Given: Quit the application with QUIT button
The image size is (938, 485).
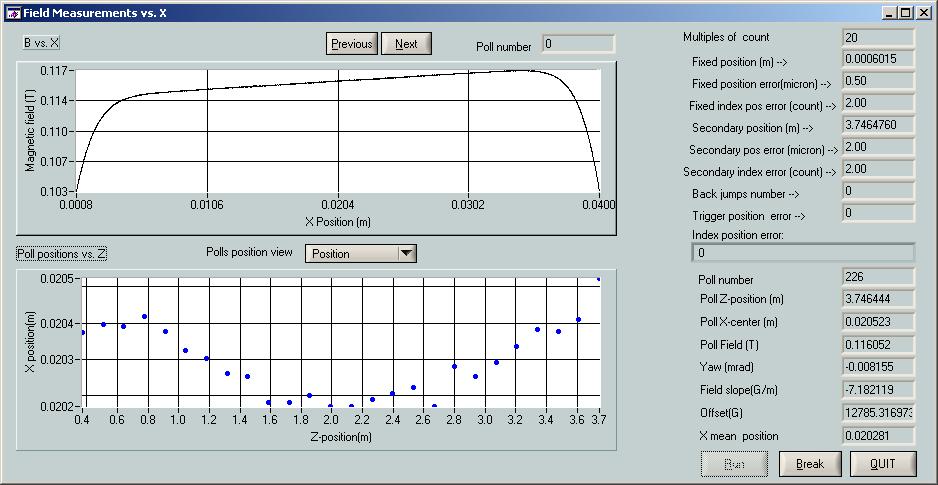Looking at the screenshot, I should coord(882,464).
